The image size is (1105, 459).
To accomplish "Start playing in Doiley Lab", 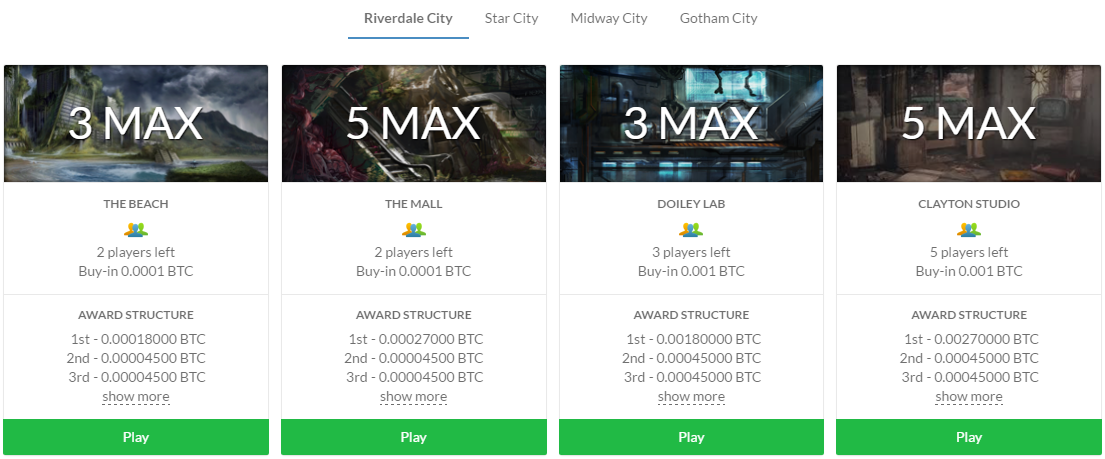I will (691, 437).
